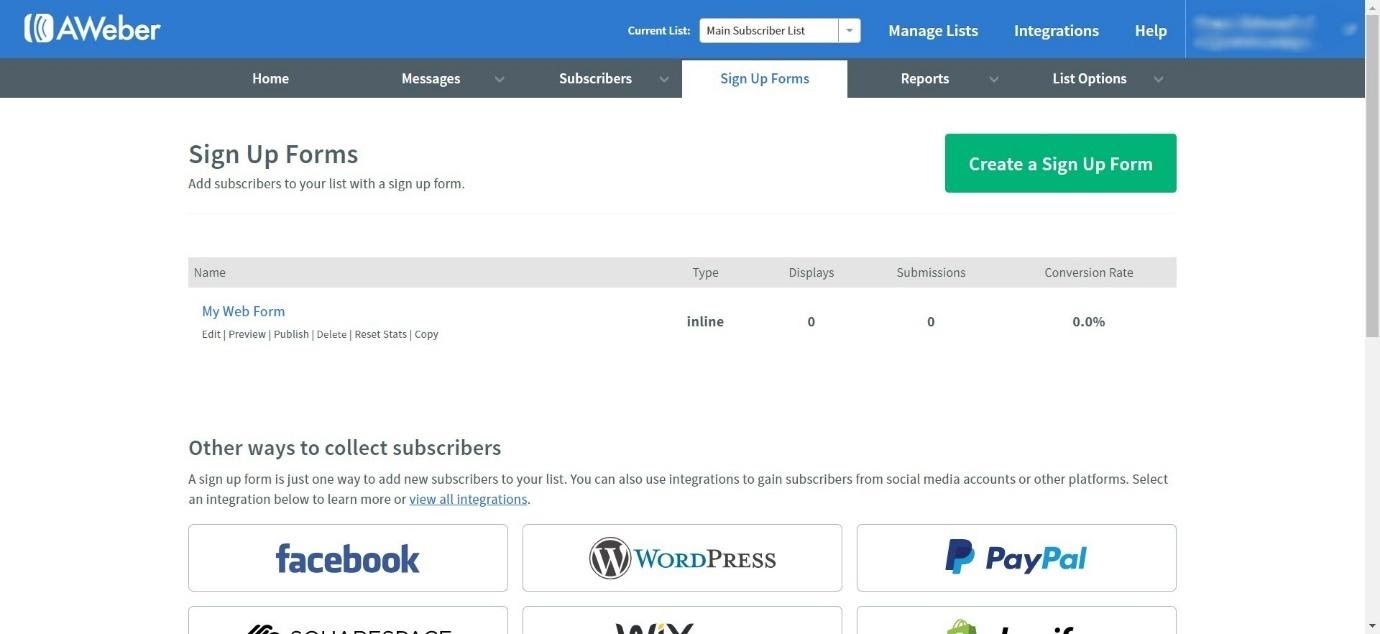This screenshot has height=634, width=1380.
Task: Click the page scrollbar up arrow
Action: (1372, 7)
